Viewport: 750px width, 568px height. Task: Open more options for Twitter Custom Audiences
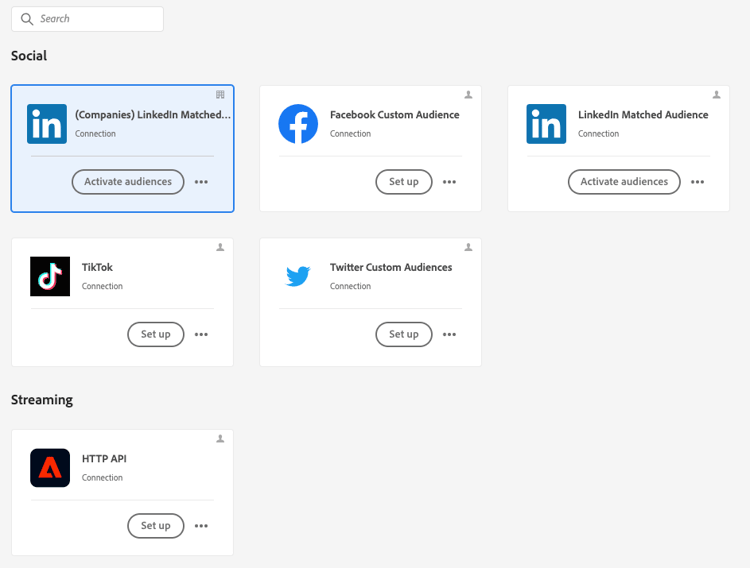449,334
